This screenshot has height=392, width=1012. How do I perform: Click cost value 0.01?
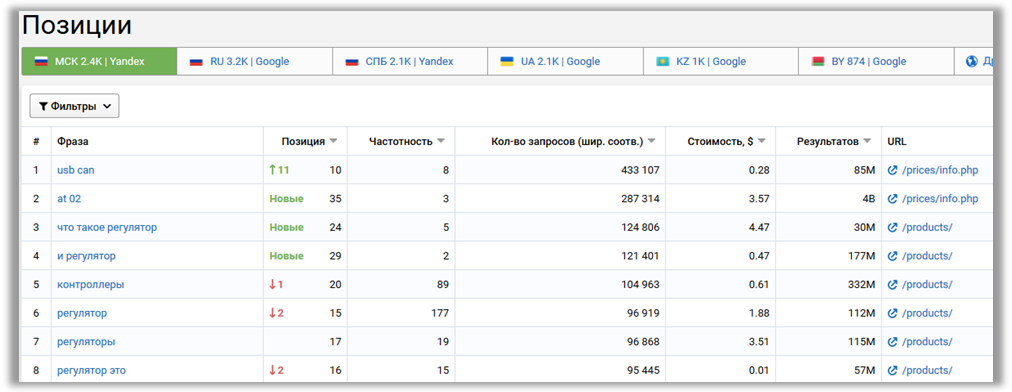click(759, 370)
